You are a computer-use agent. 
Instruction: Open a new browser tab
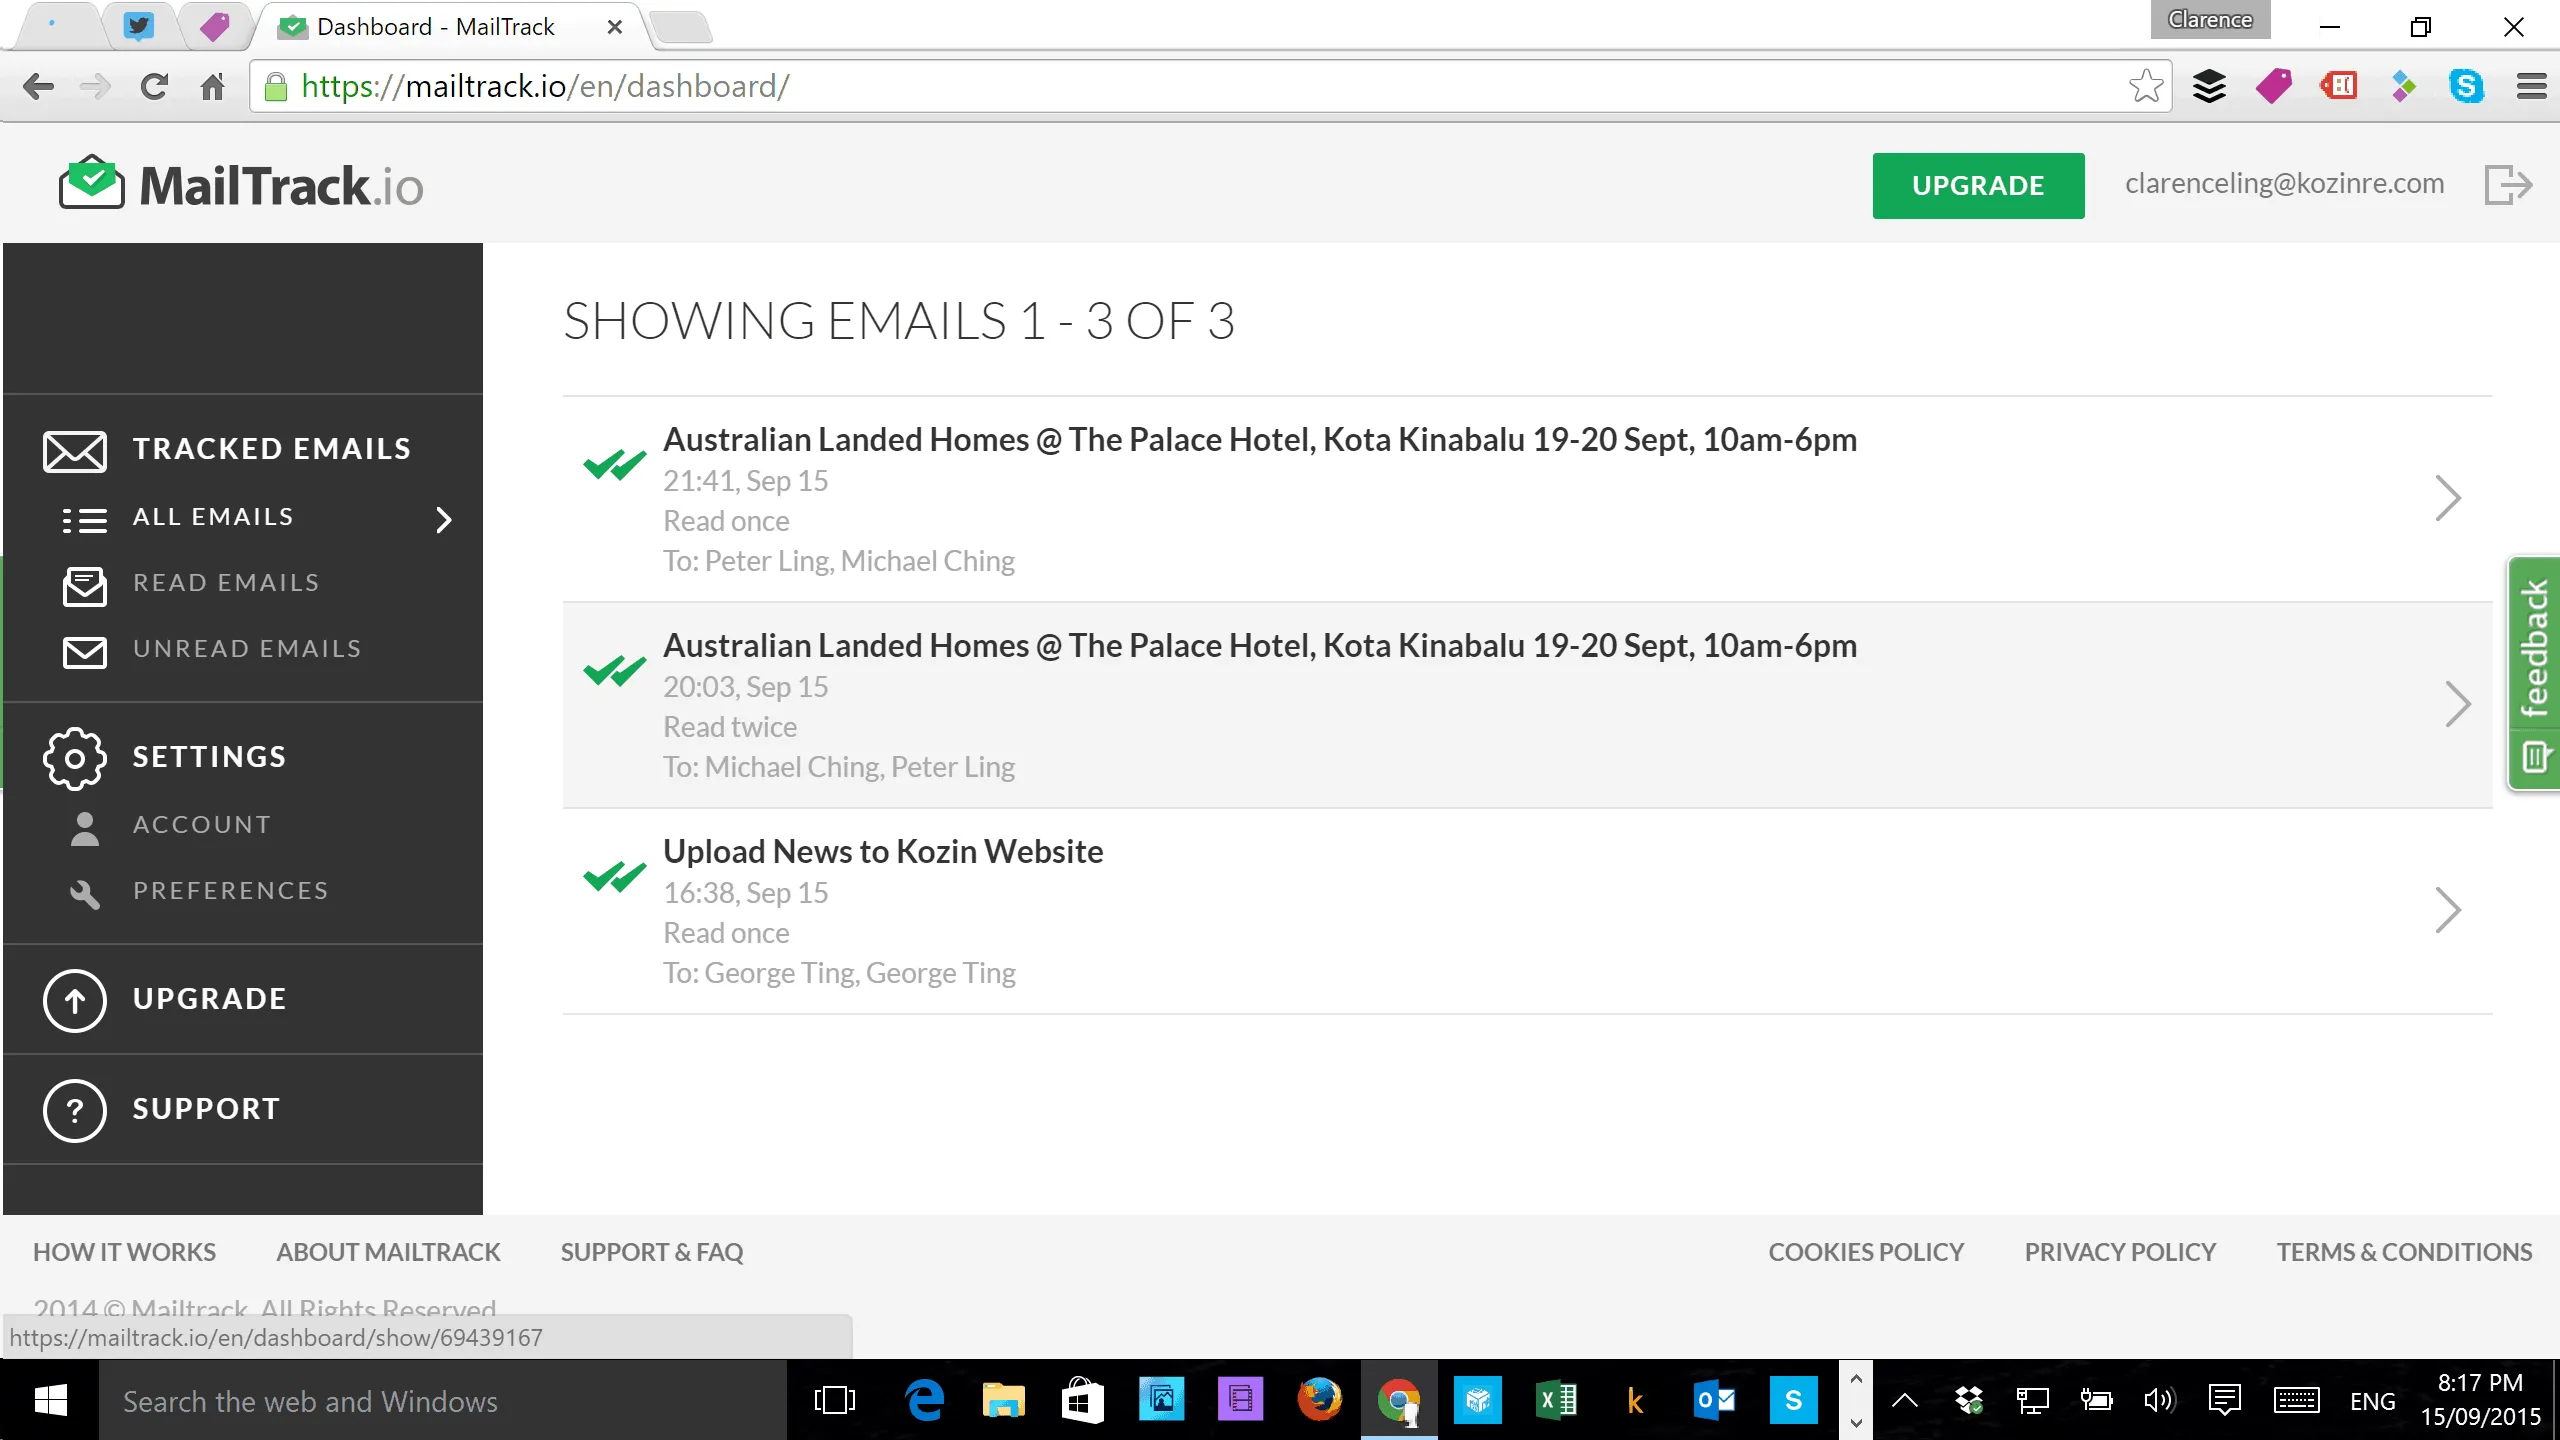coord(682,27)
